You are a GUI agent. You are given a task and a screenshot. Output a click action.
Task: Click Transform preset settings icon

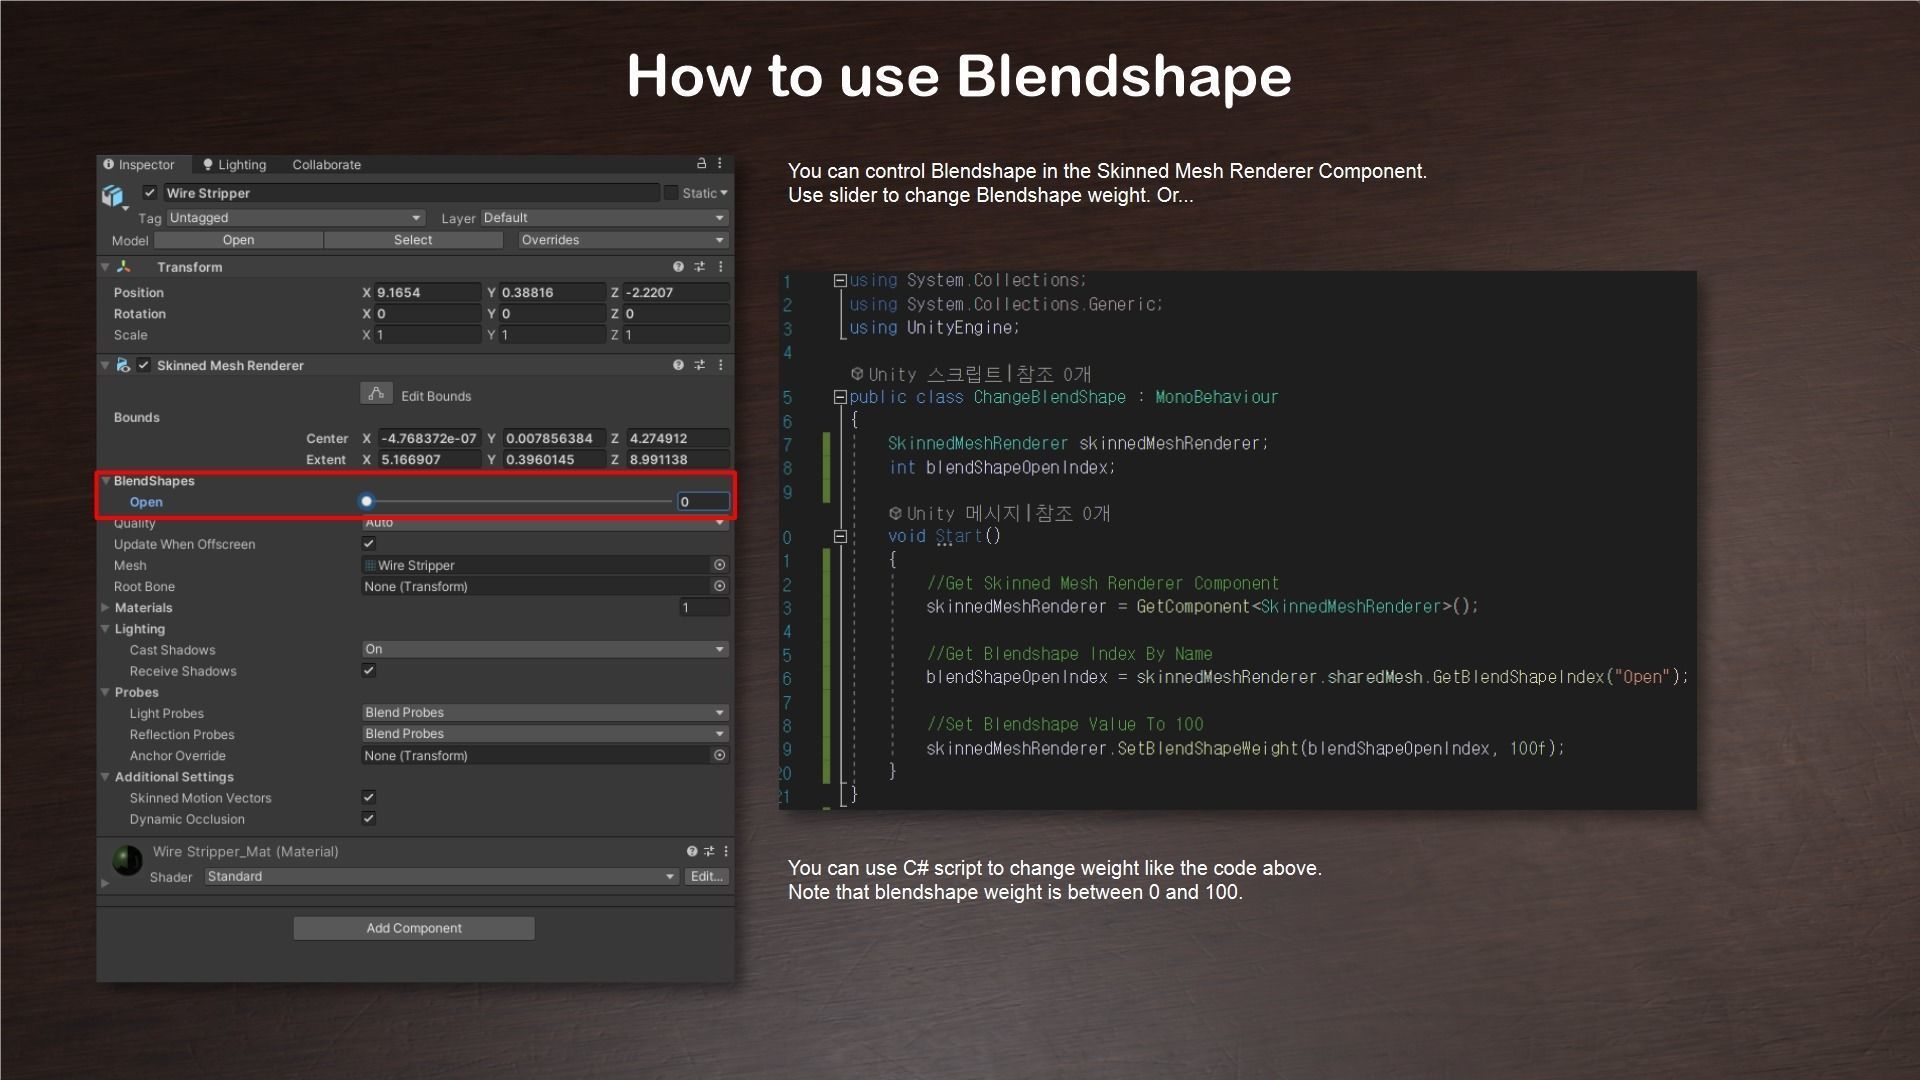point(699,267)
